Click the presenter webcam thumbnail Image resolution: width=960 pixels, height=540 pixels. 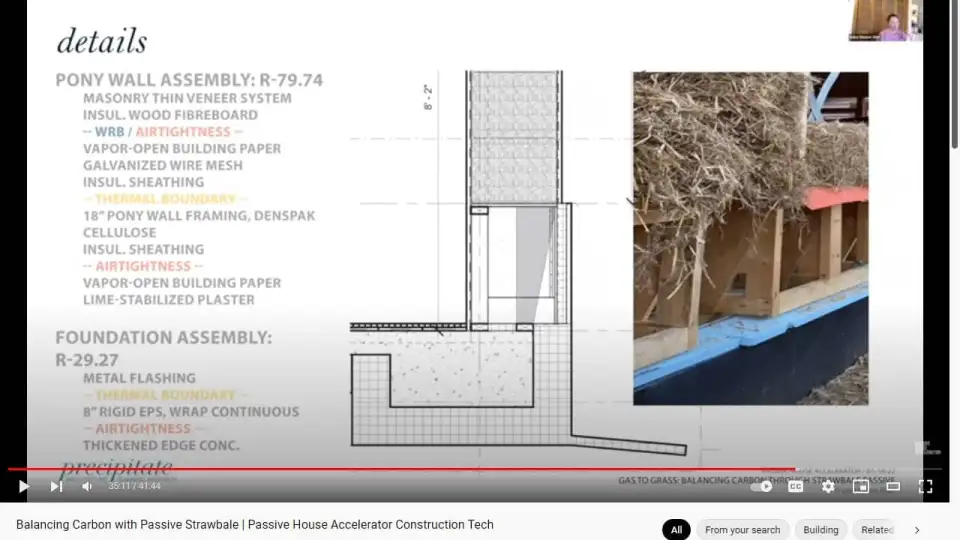(885, 20)
